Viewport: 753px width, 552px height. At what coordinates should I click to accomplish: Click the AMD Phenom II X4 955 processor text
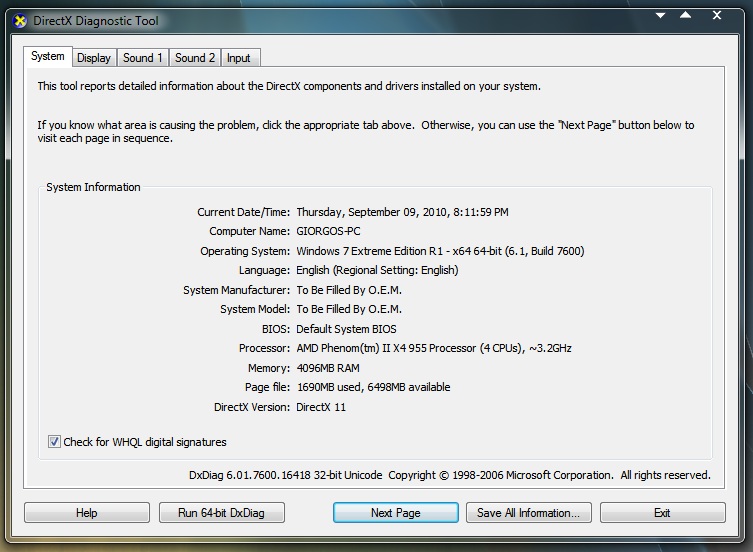[x=434, y=348]
